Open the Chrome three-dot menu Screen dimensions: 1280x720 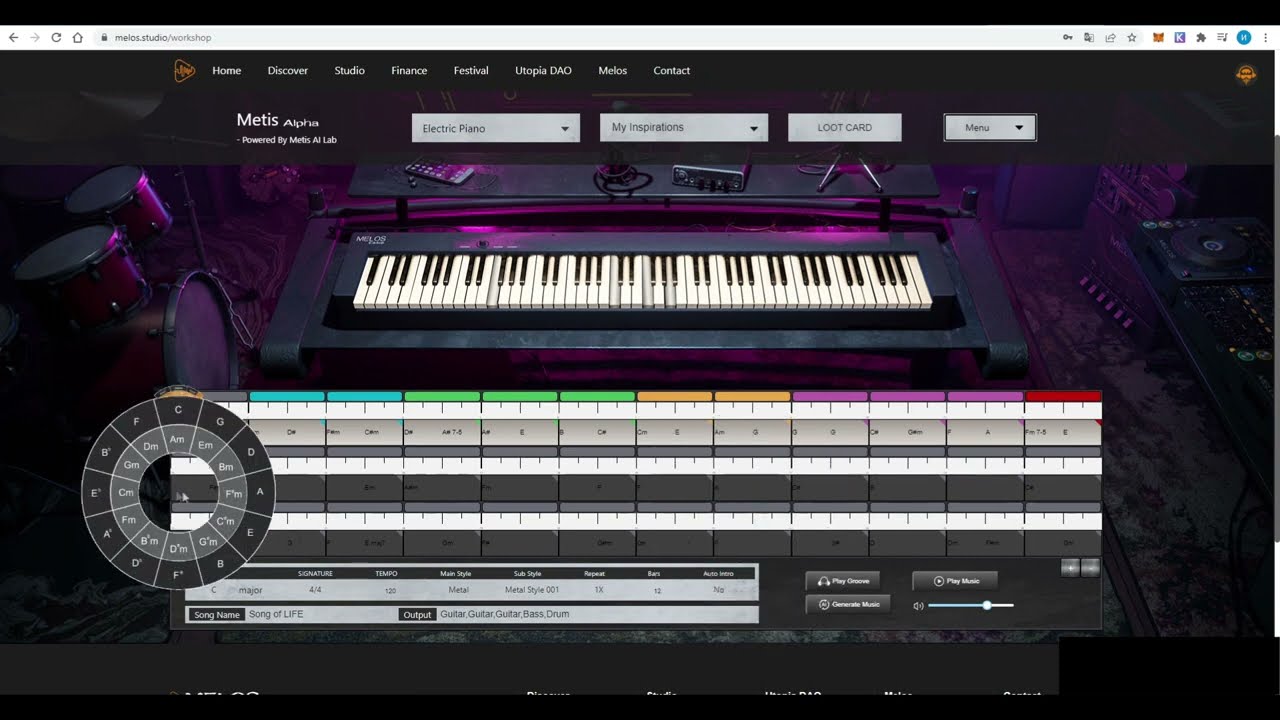click(1266, 37)
